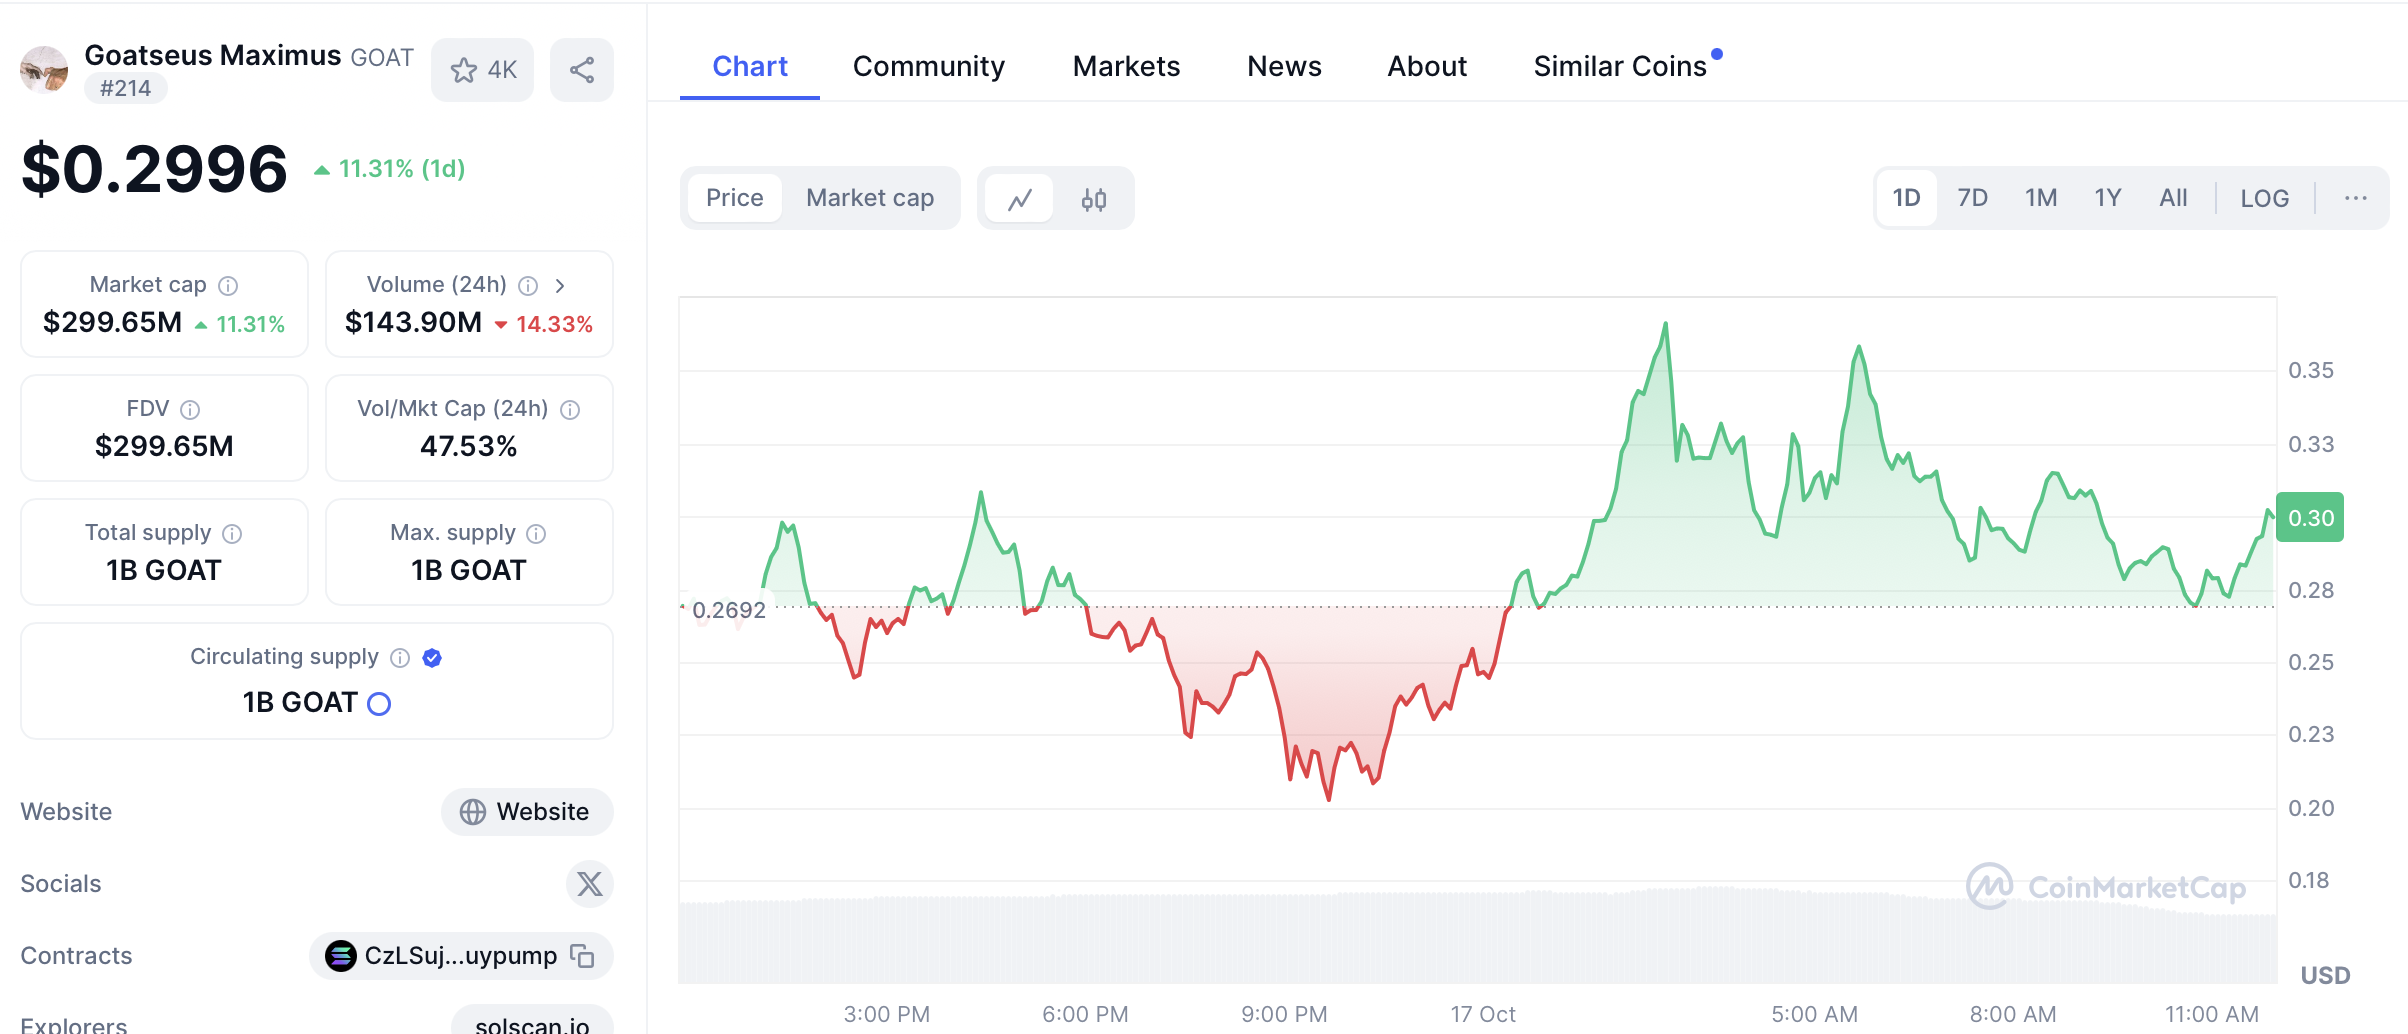Click the Circulating supply verified badge
Screen dimensions: 2408x1034
(x=432, y=658)
